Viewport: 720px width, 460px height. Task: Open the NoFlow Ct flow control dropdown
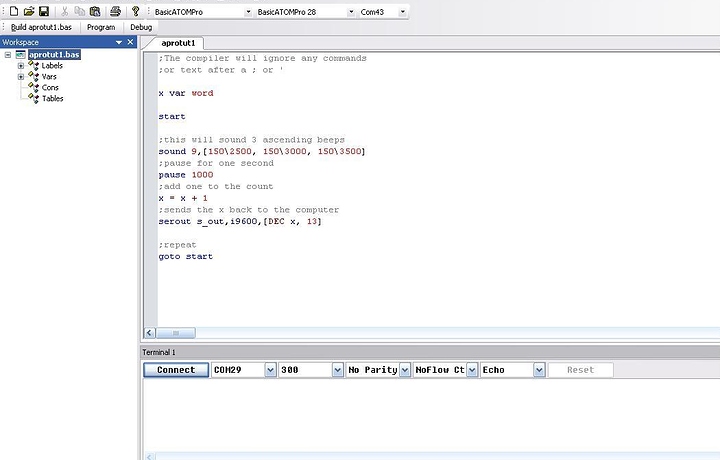472,370
